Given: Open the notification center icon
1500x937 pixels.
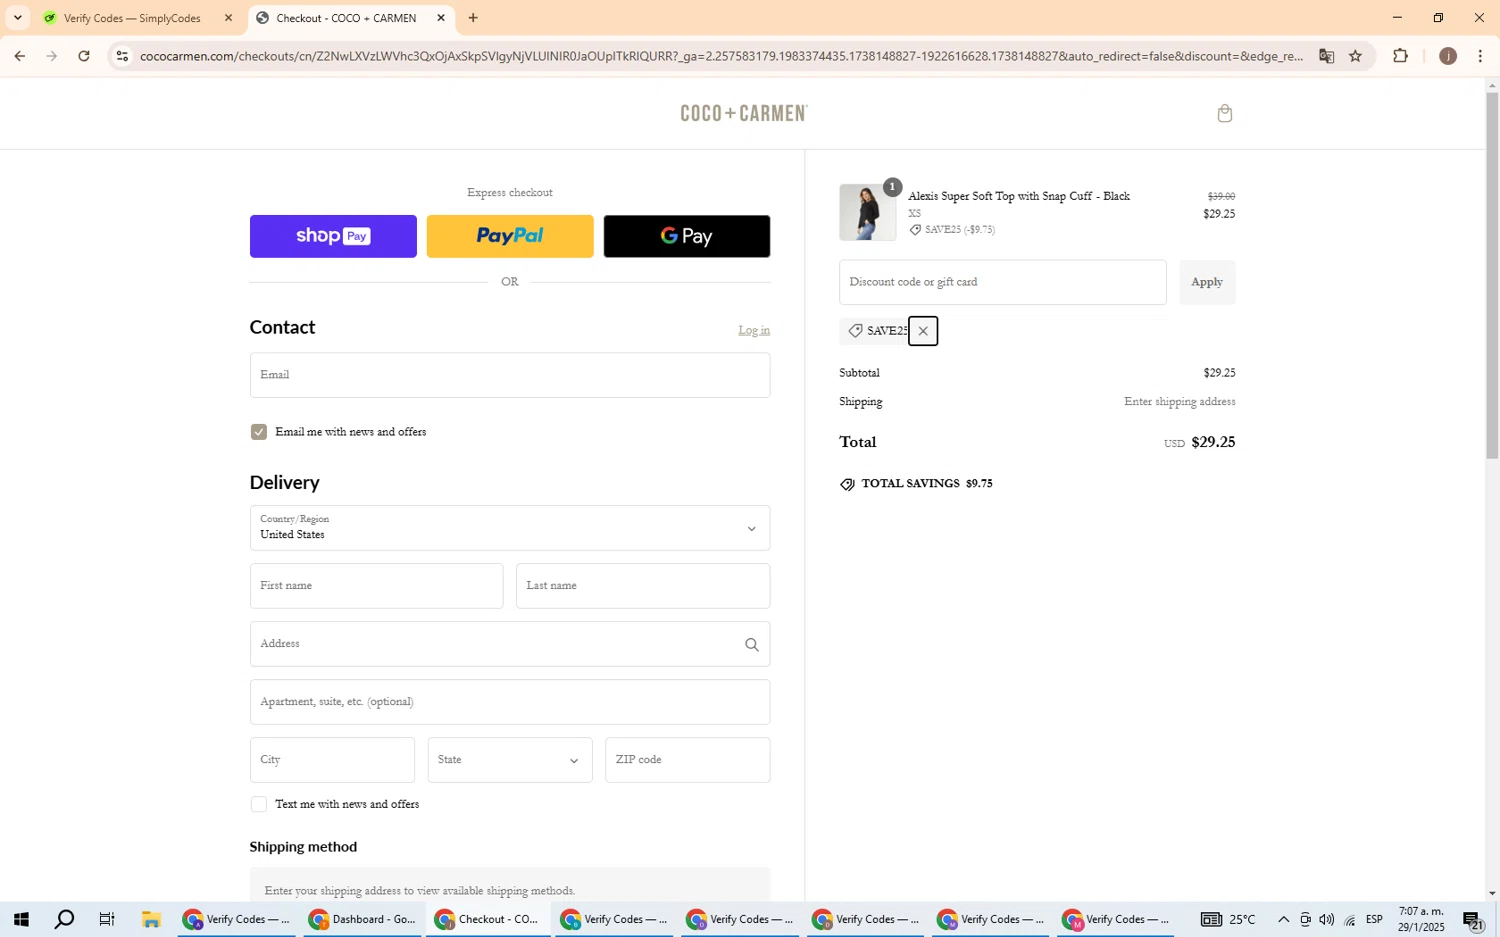Looking at the screenshot, I should point(1473,920).
